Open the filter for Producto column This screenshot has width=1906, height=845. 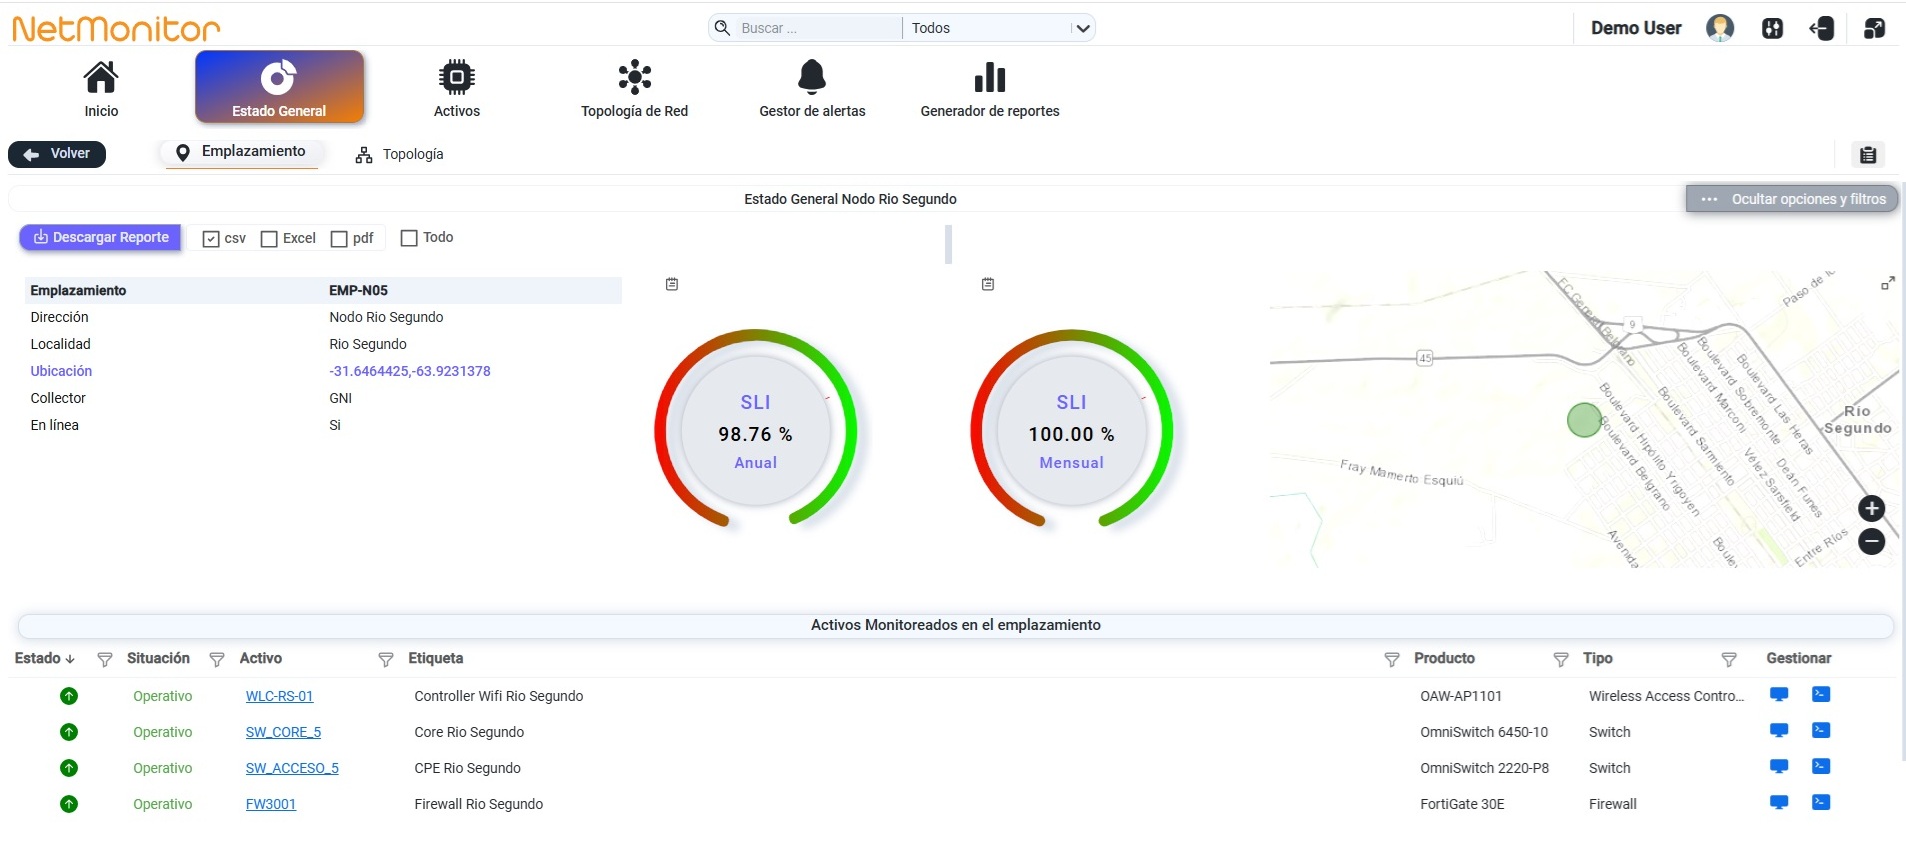click(1391, 659)
